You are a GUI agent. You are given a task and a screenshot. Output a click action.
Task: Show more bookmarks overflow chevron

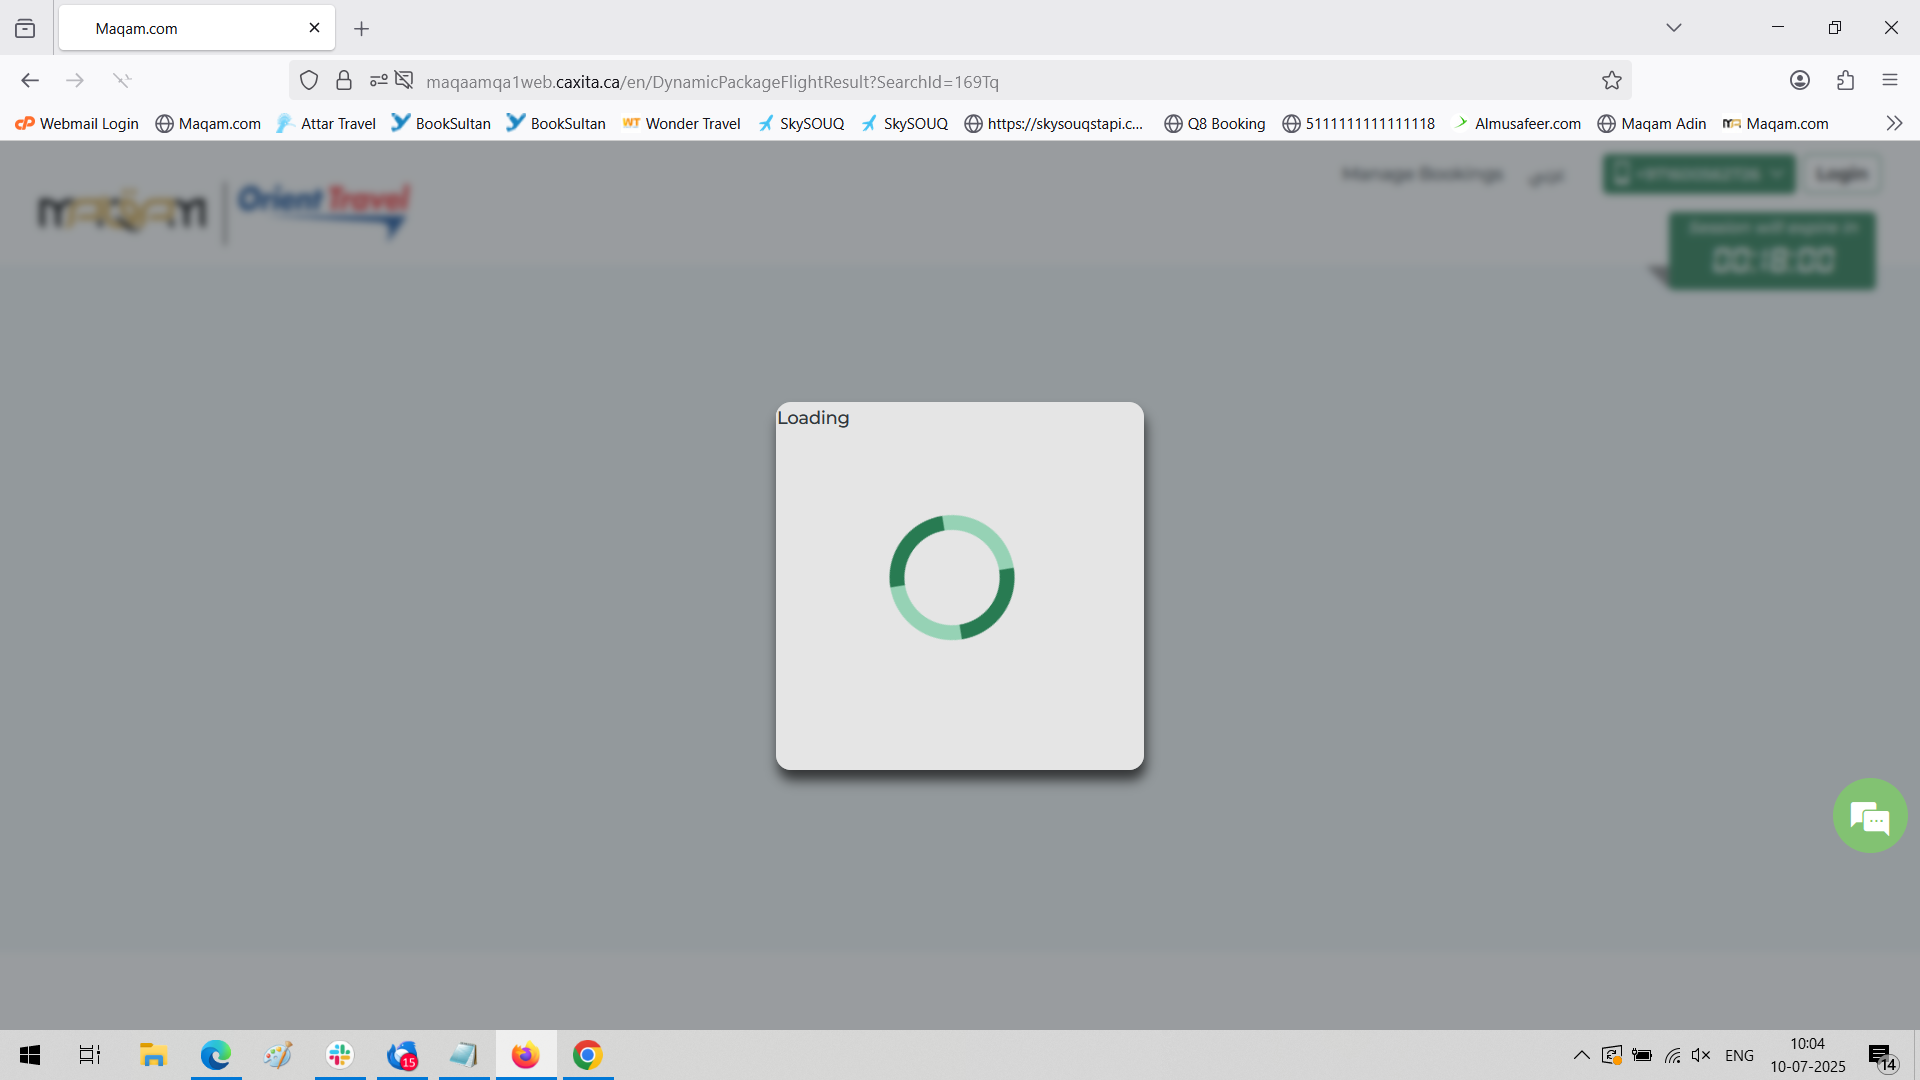click(x=1893, y=124)
